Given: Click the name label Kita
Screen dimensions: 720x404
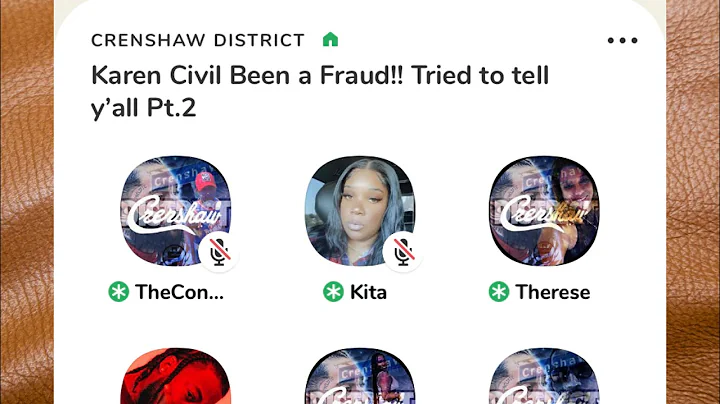Looking at the screenshot, I should [368, 292].
